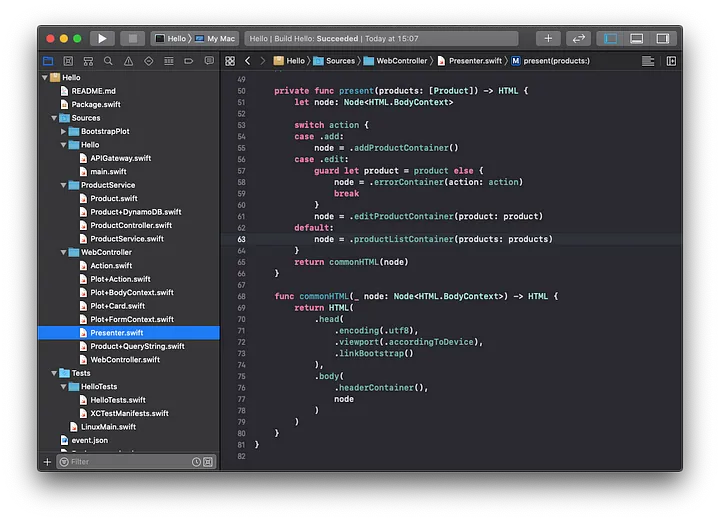
Task: Show the Symbol navigator tab
Action: (88, 61)
